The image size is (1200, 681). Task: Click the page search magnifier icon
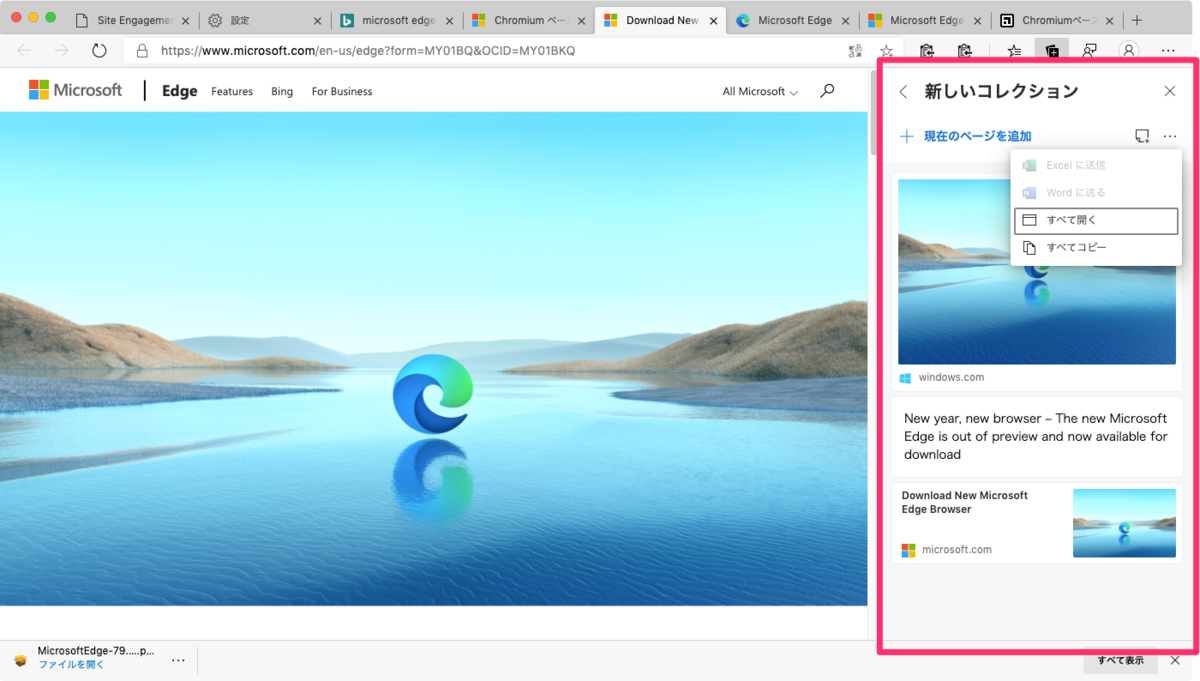(827, 91)
